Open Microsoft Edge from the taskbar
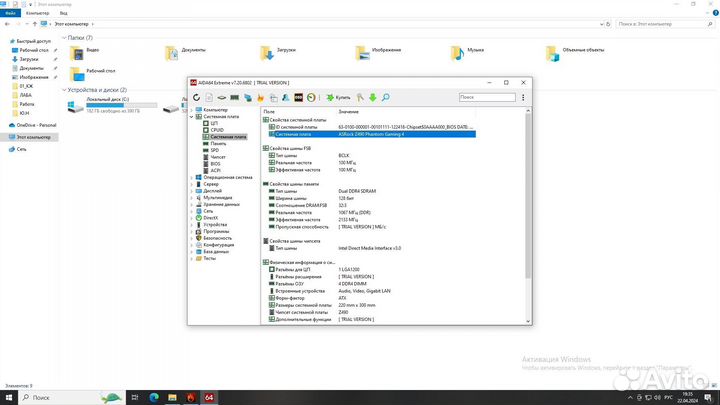The height and width of the screenshot is (405, 720). click(153, 398)
